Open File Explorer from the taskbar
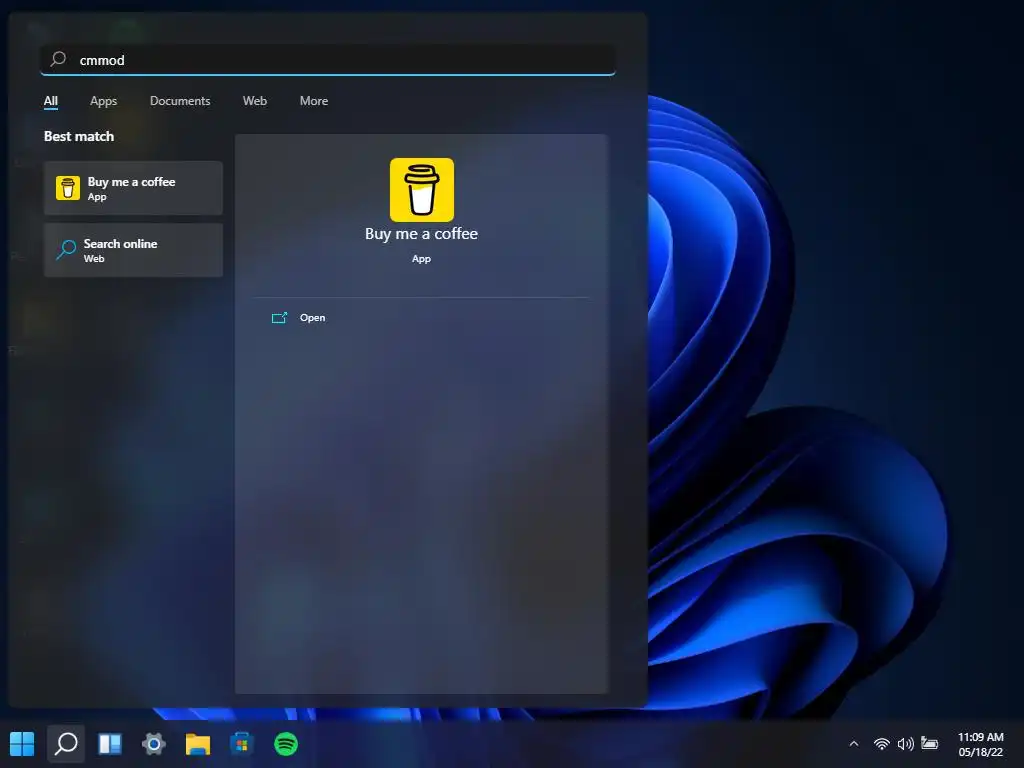Viewport: 1024px width, 768px height. pyautogui.click(x=198, y=744)
